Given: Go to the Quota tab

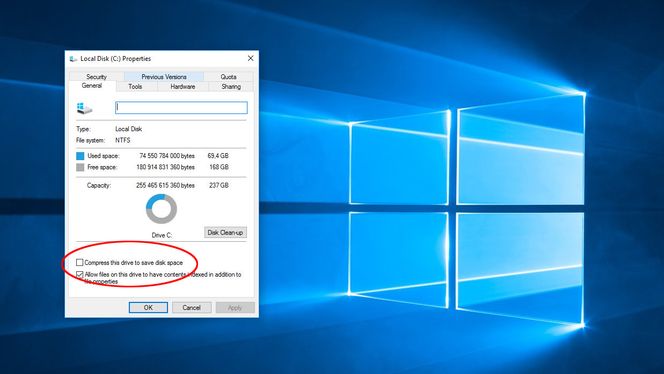Looking at the screenshot, I should tap(228, 77).
